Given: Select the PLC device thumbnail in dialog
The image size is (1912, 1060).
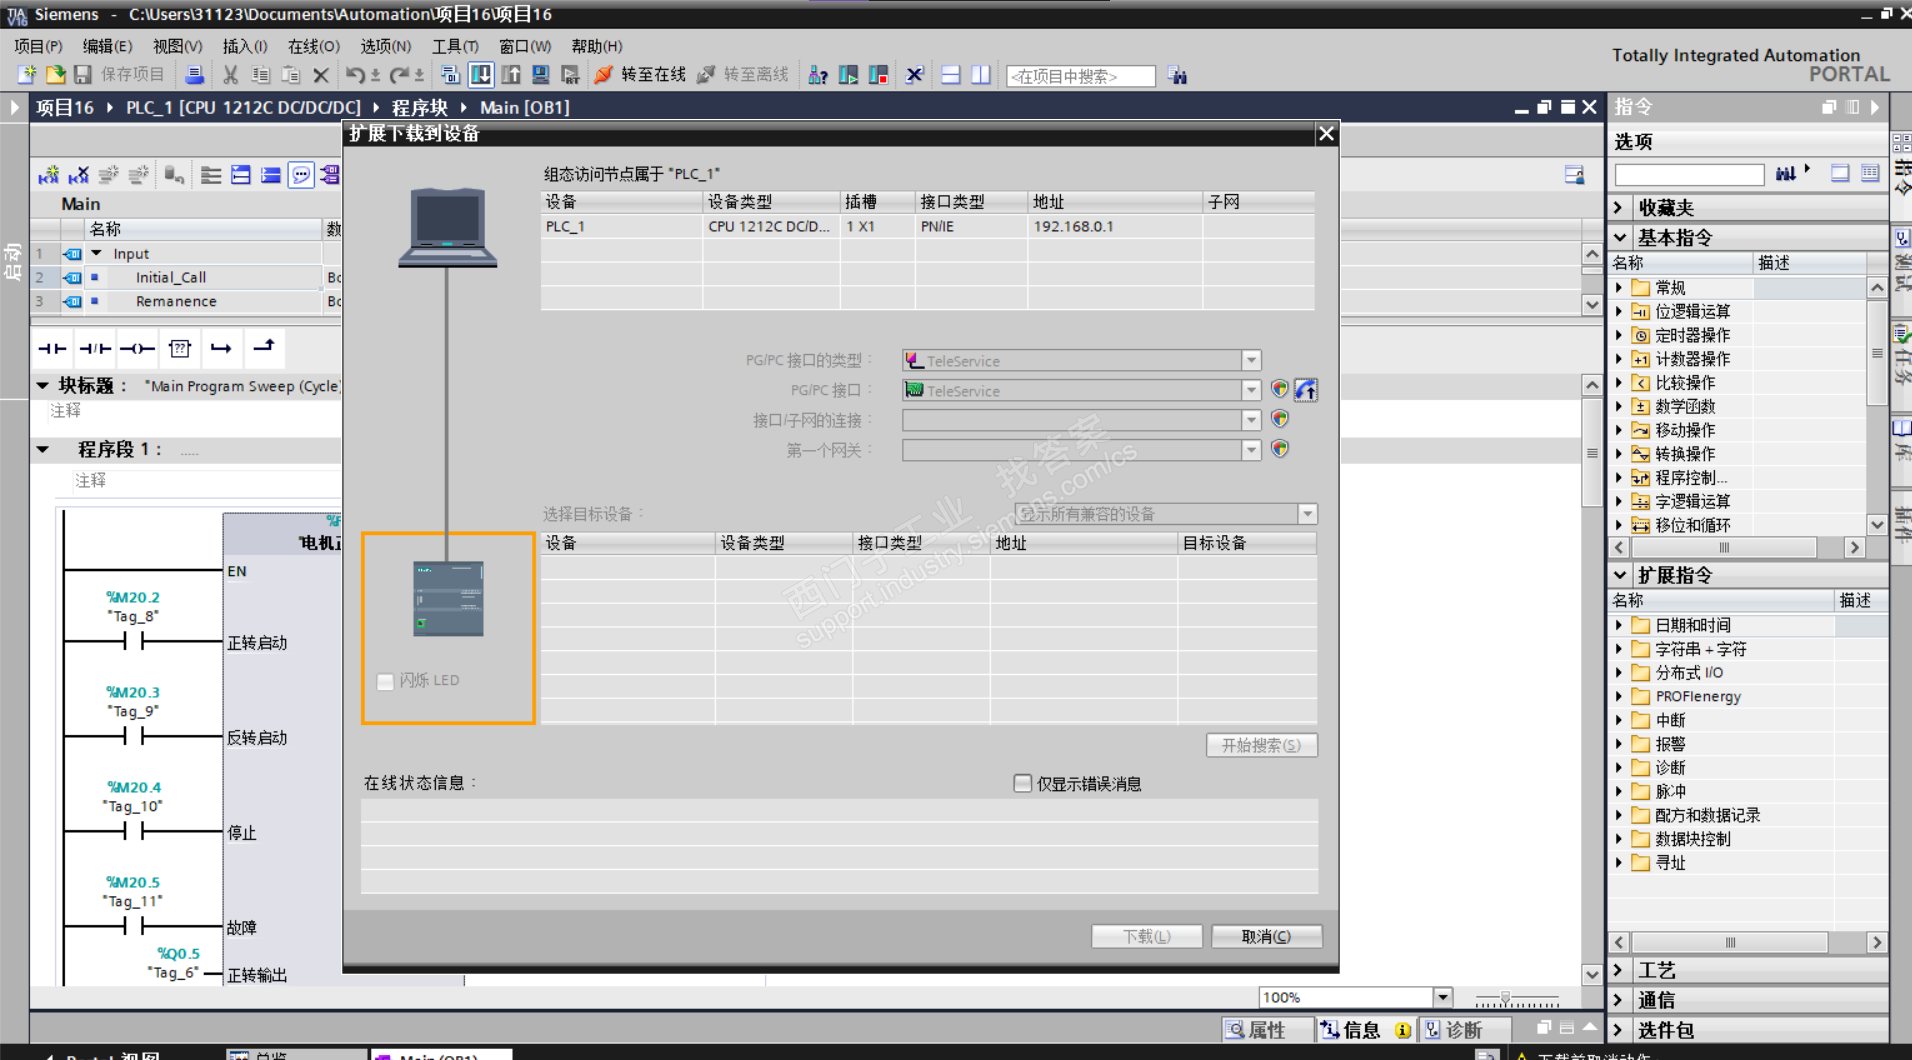Looking at the screenshot, I should coord(448,598).
